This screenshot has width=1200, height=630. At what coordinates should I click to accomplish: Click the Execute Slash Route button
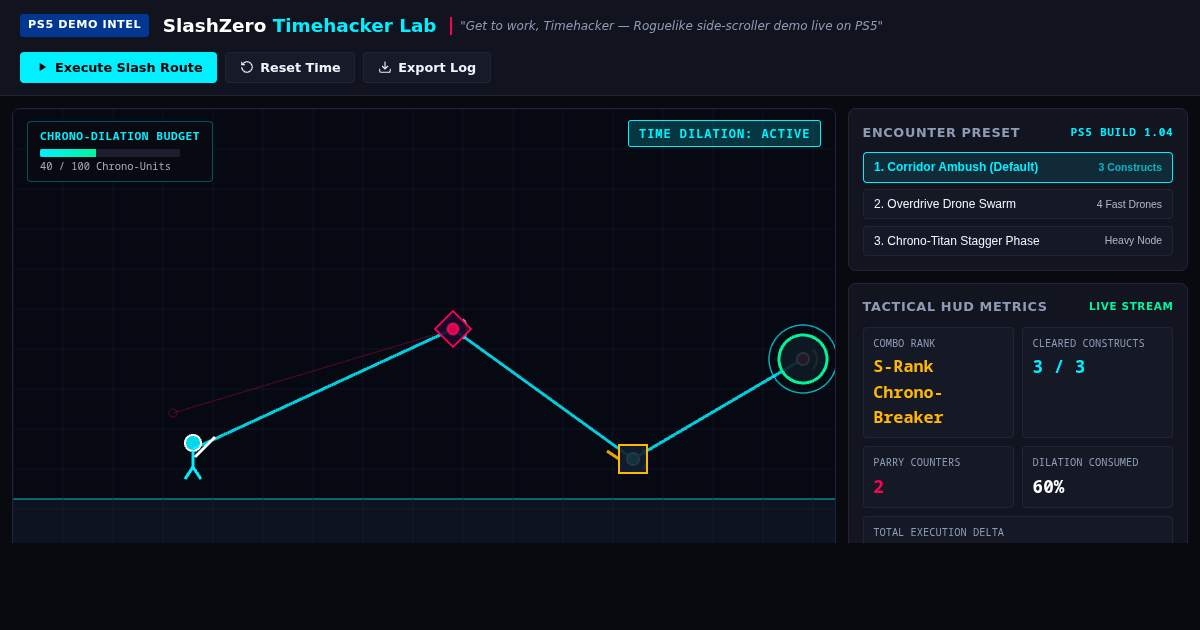click(118, 67)
